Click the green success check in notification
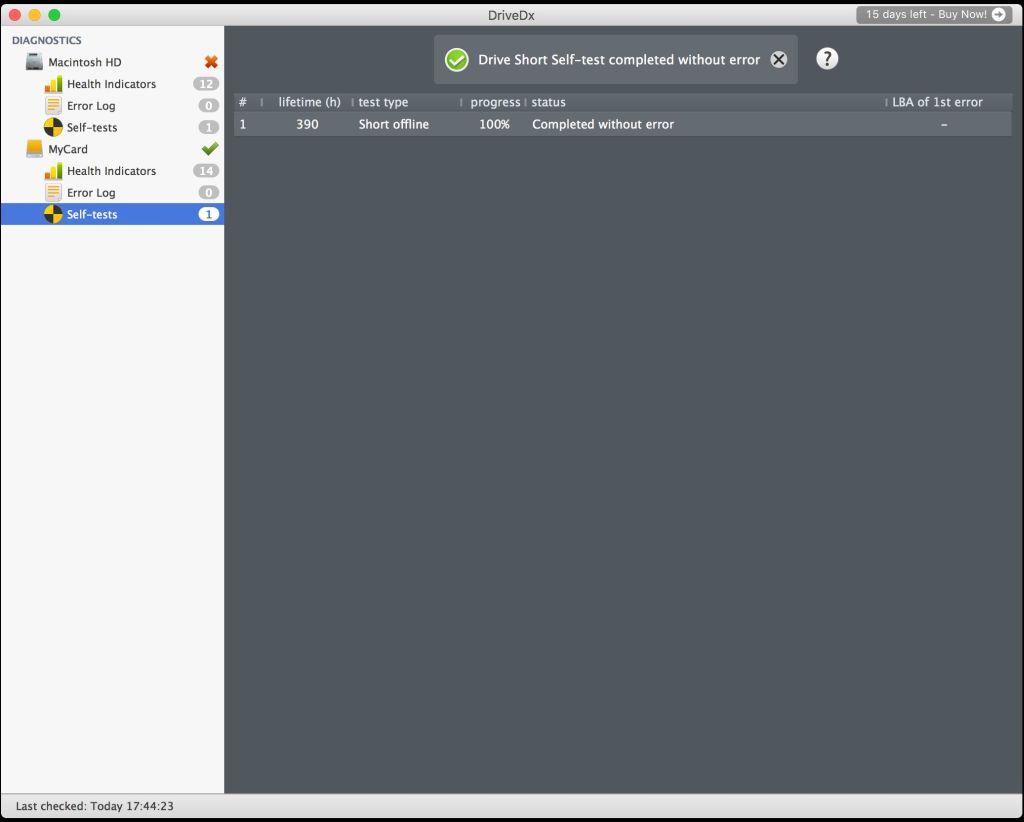The image size is (1024, 822). click(x=457, y=60)
